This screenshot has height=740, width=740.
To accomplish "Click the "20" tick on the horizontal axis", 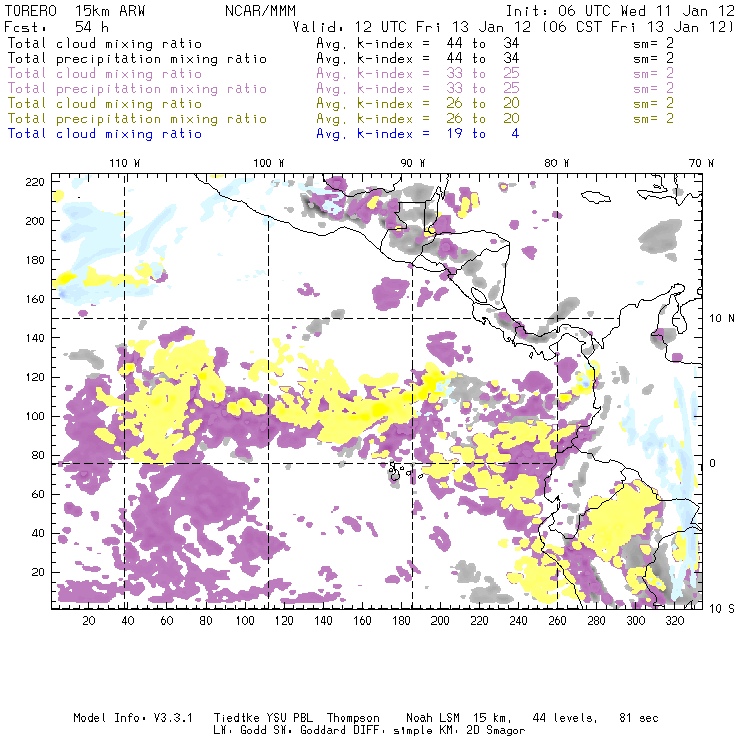I will tap(89, 621).
